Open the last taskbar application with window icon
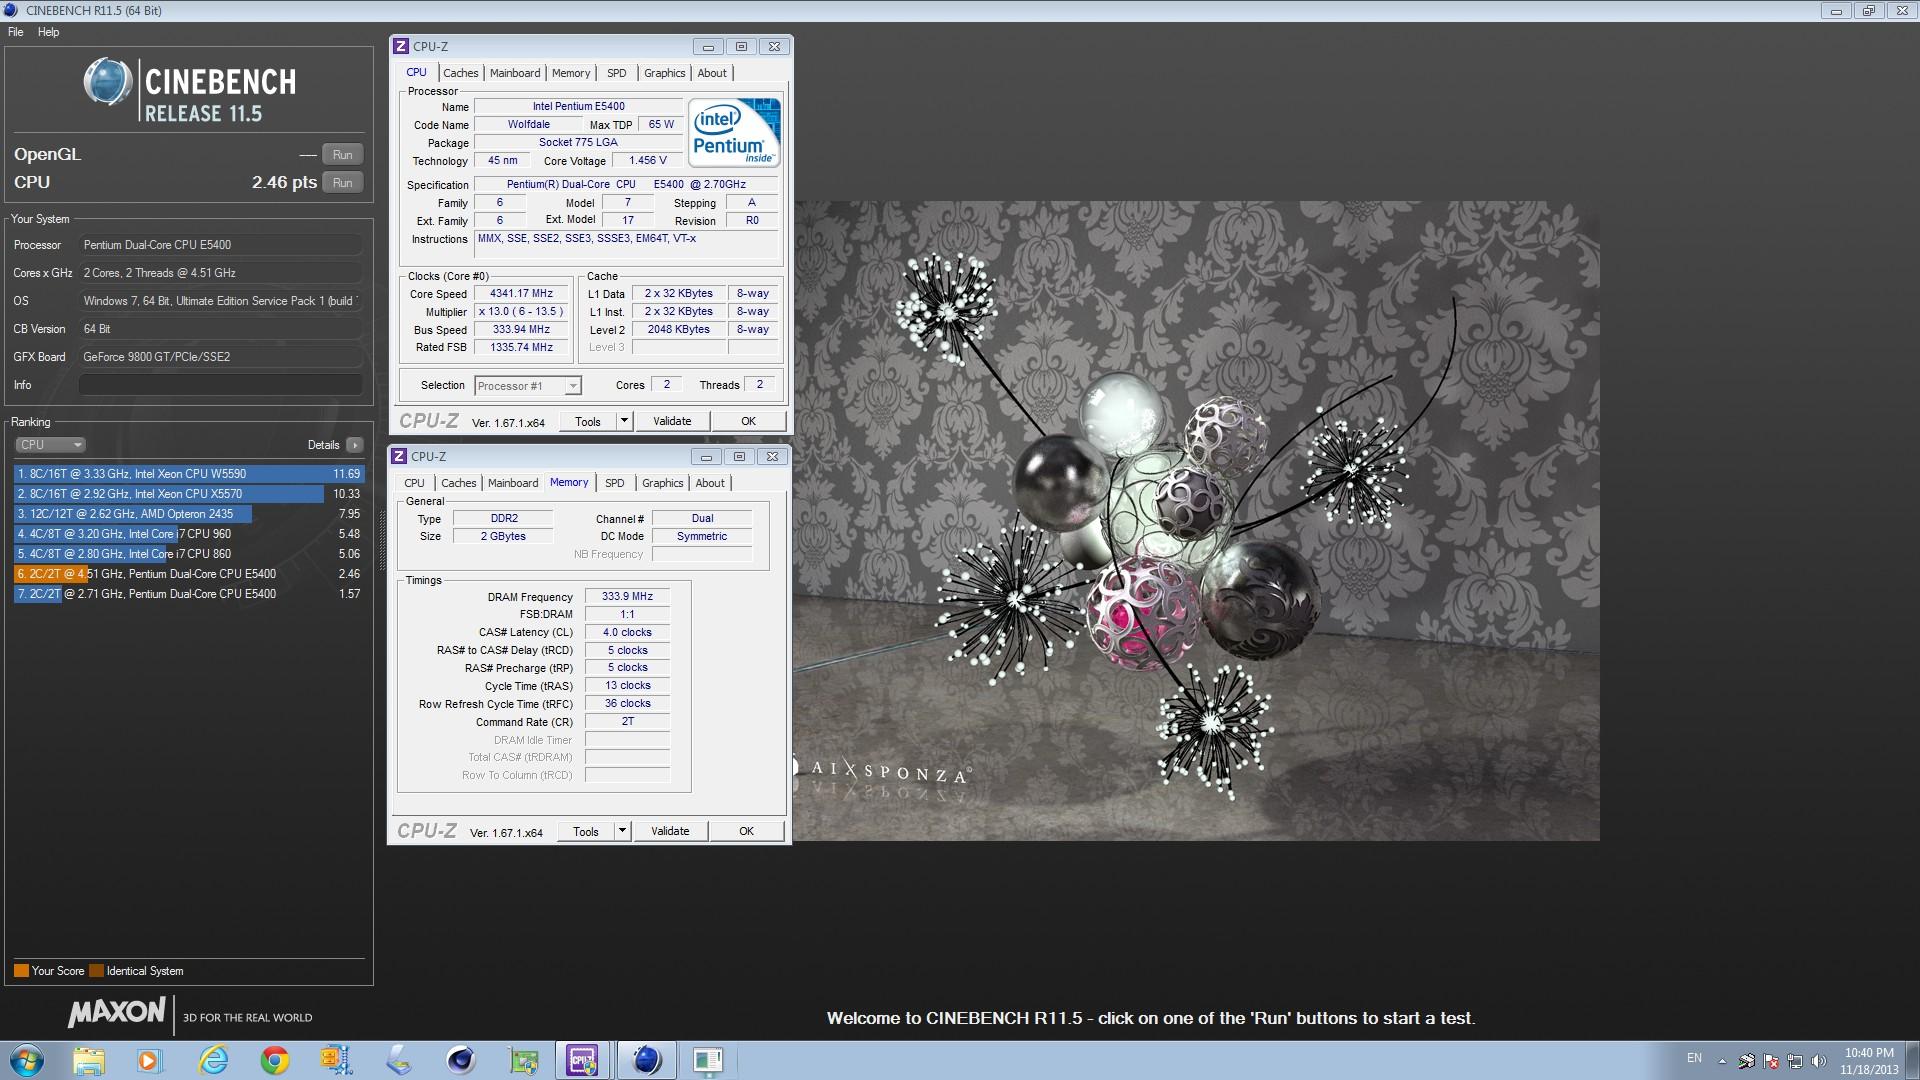The height and width of the screenshot is (1080, 1920). (708, 1060)
